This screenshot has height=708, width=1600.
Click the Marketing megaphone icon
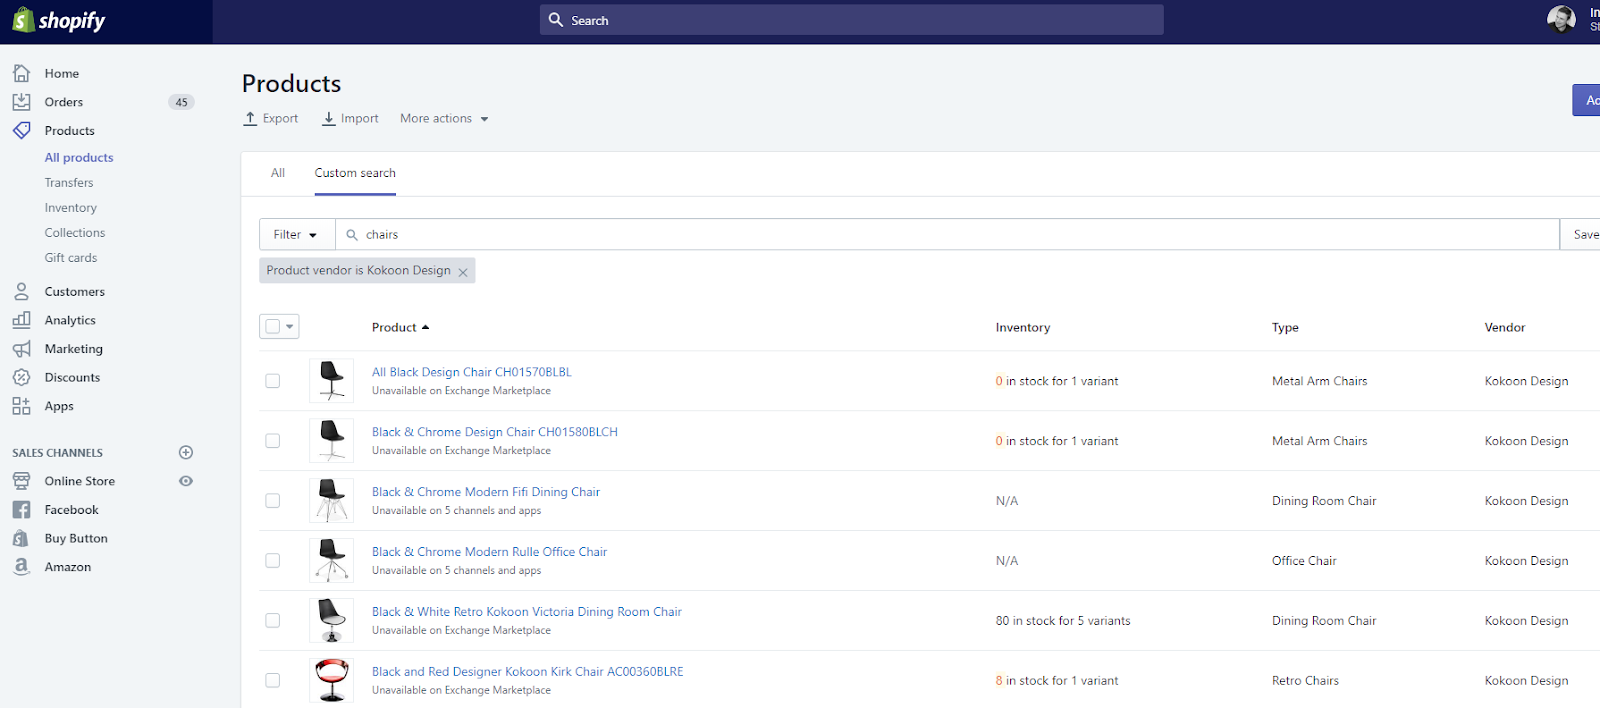click(21, 349)
